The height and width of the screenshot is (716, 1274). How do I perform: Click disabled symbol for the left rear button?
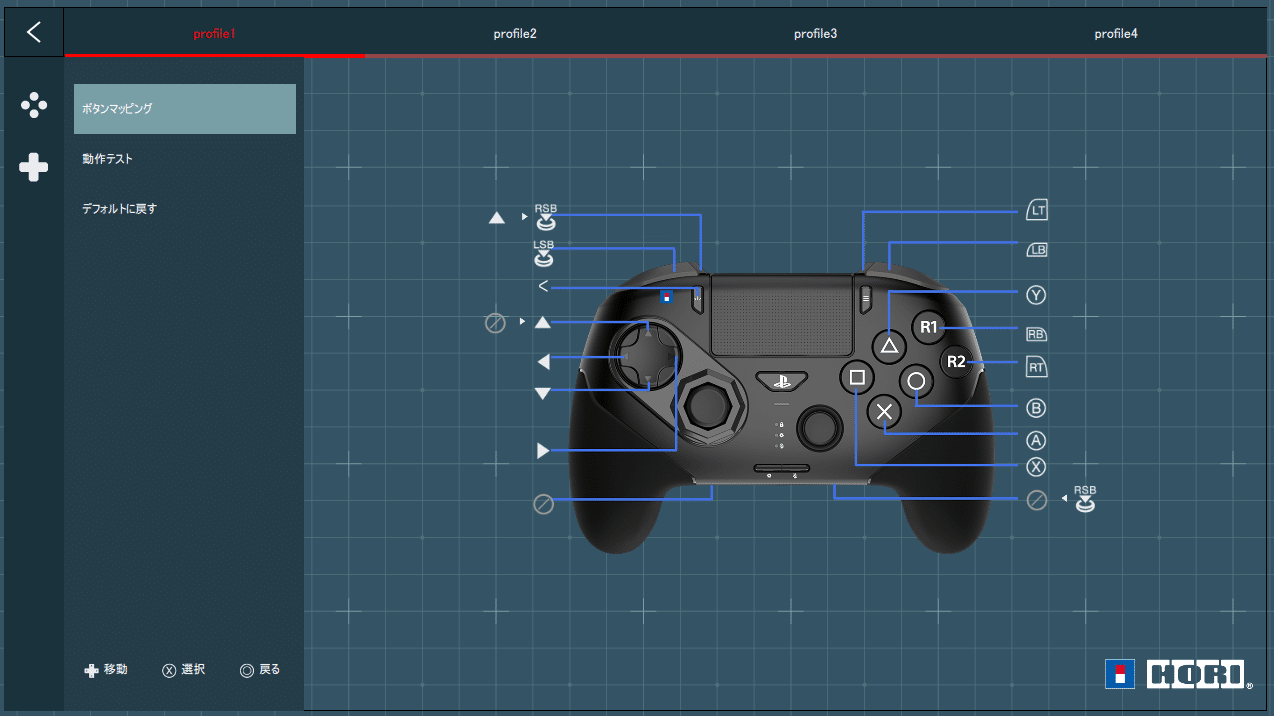(x=543, y=505)
